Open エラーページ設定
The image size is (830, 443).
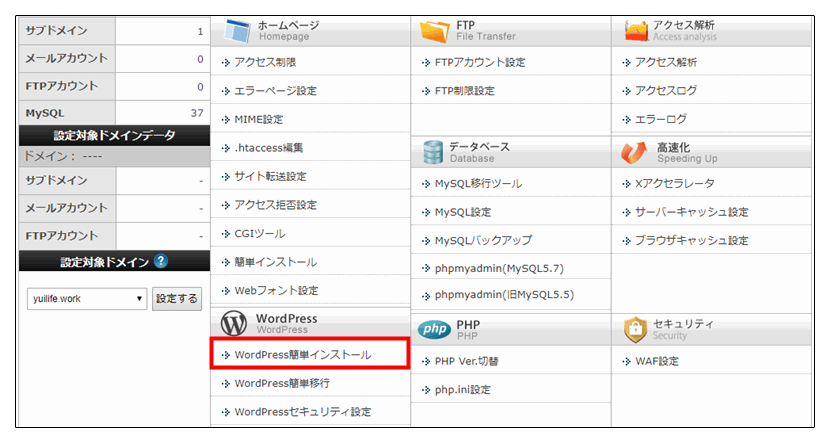click(276, 91)
